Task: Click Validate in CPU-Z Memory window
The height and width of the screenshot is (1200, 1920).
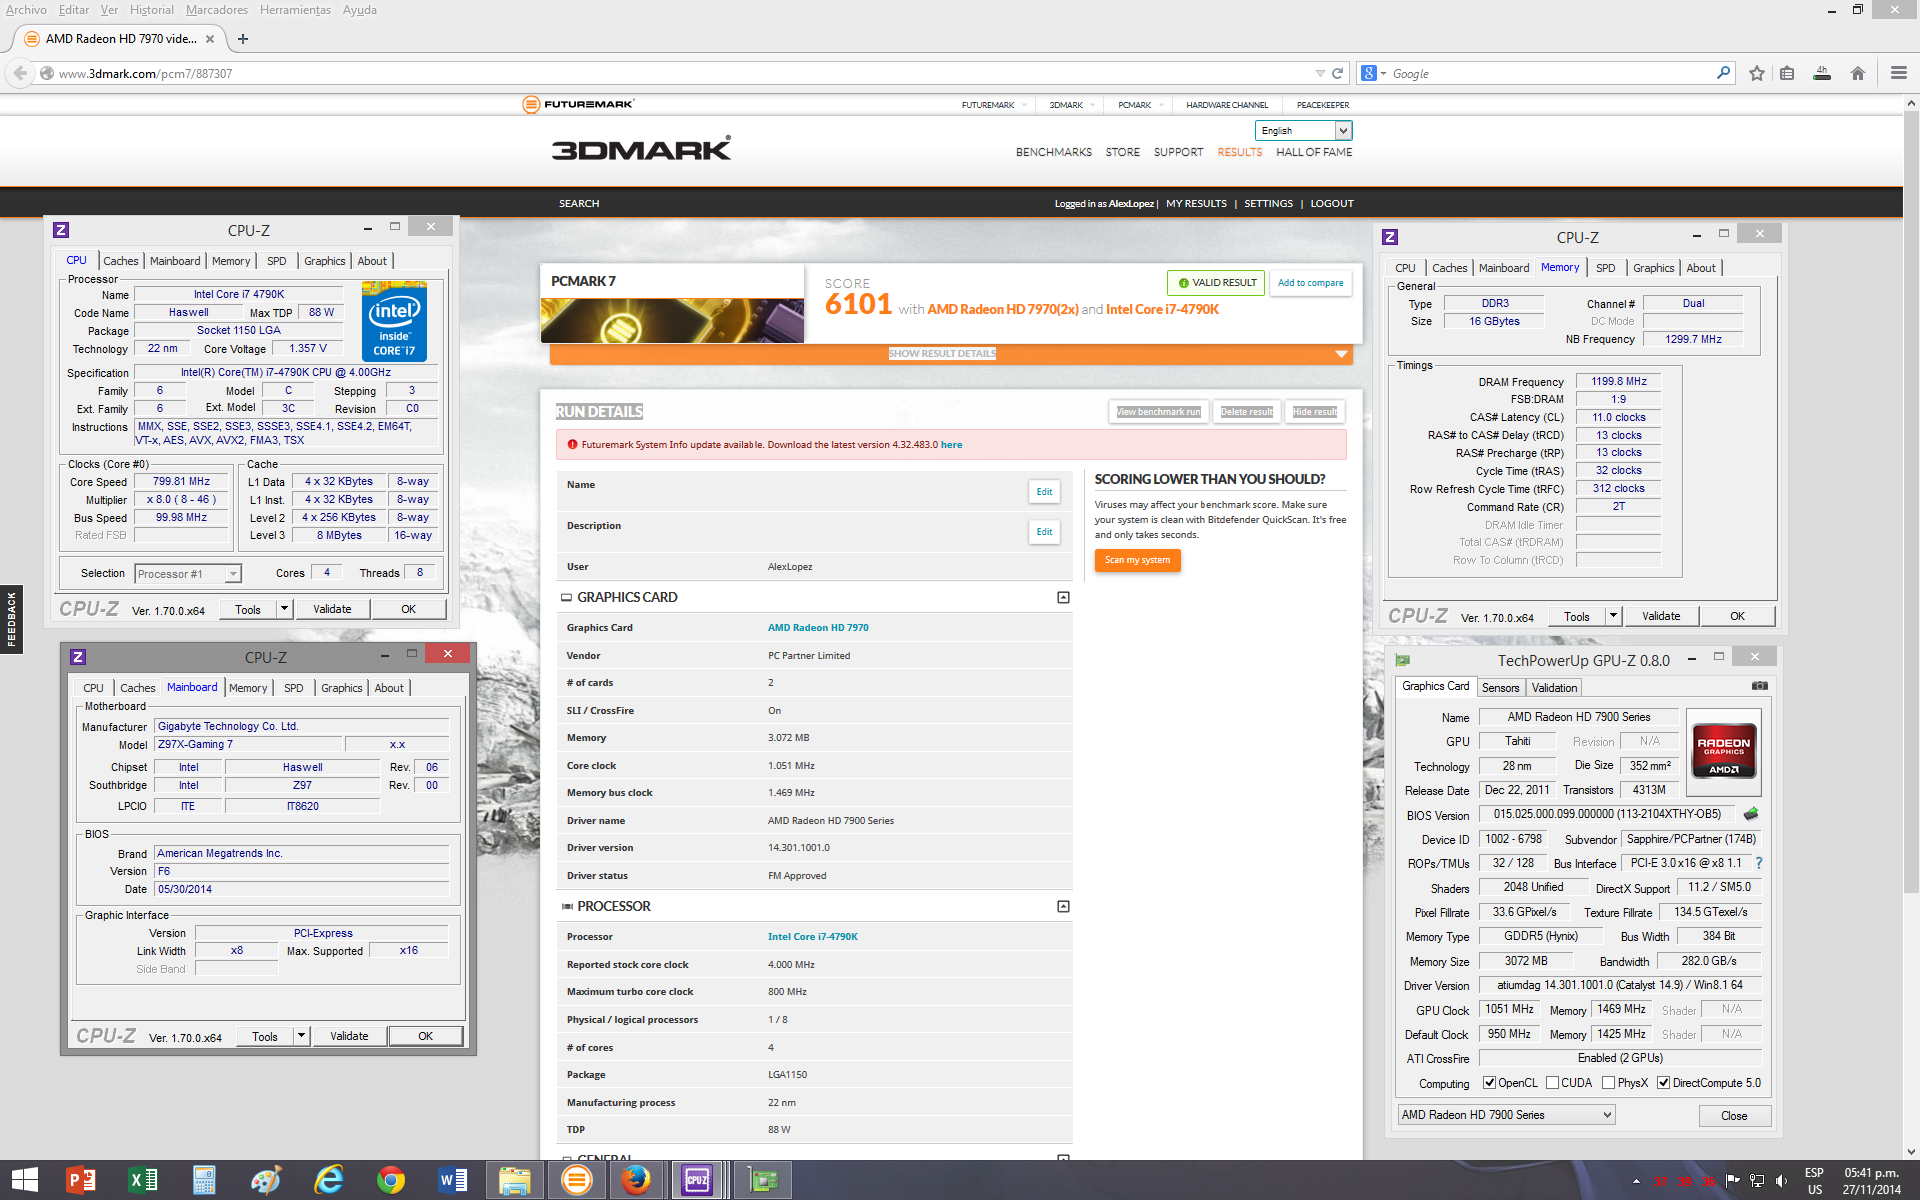Action: (1661, 616)
